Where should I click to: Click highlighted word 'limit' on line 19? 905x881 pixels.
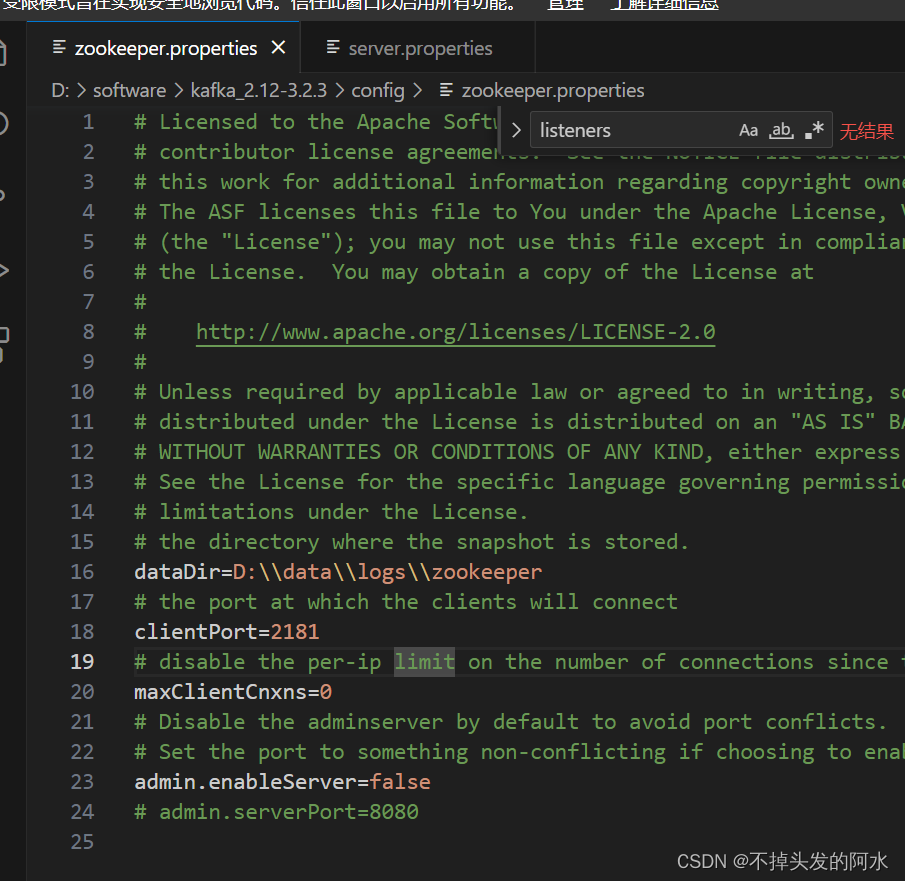pyautogui.click(x=424, y=662)
